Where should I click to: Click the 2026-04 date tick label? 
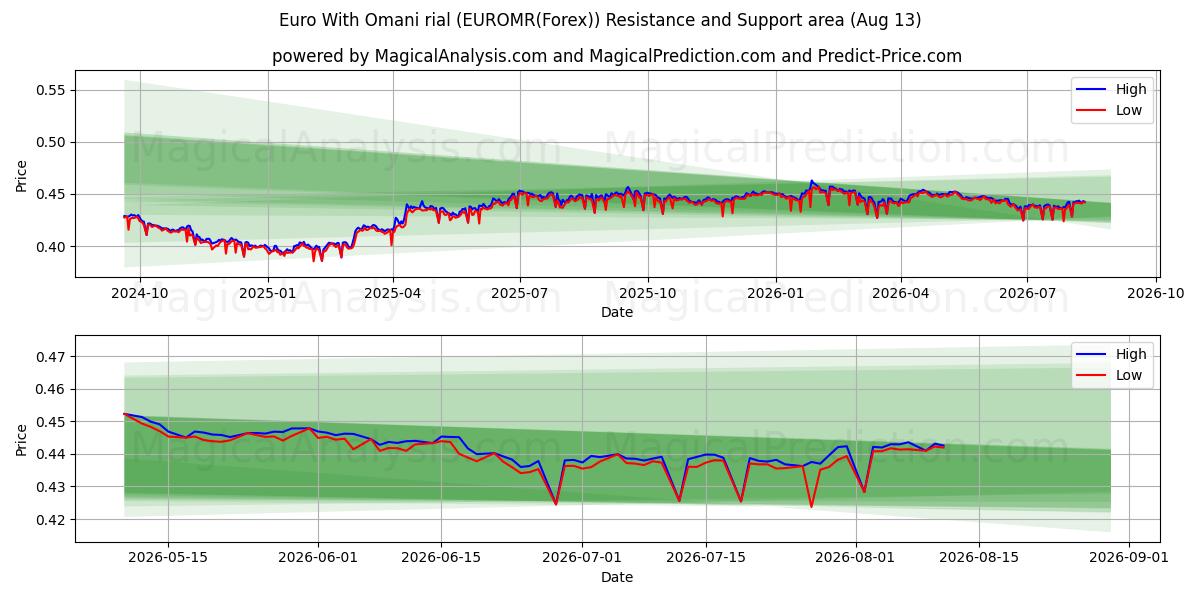coord(900,293)
